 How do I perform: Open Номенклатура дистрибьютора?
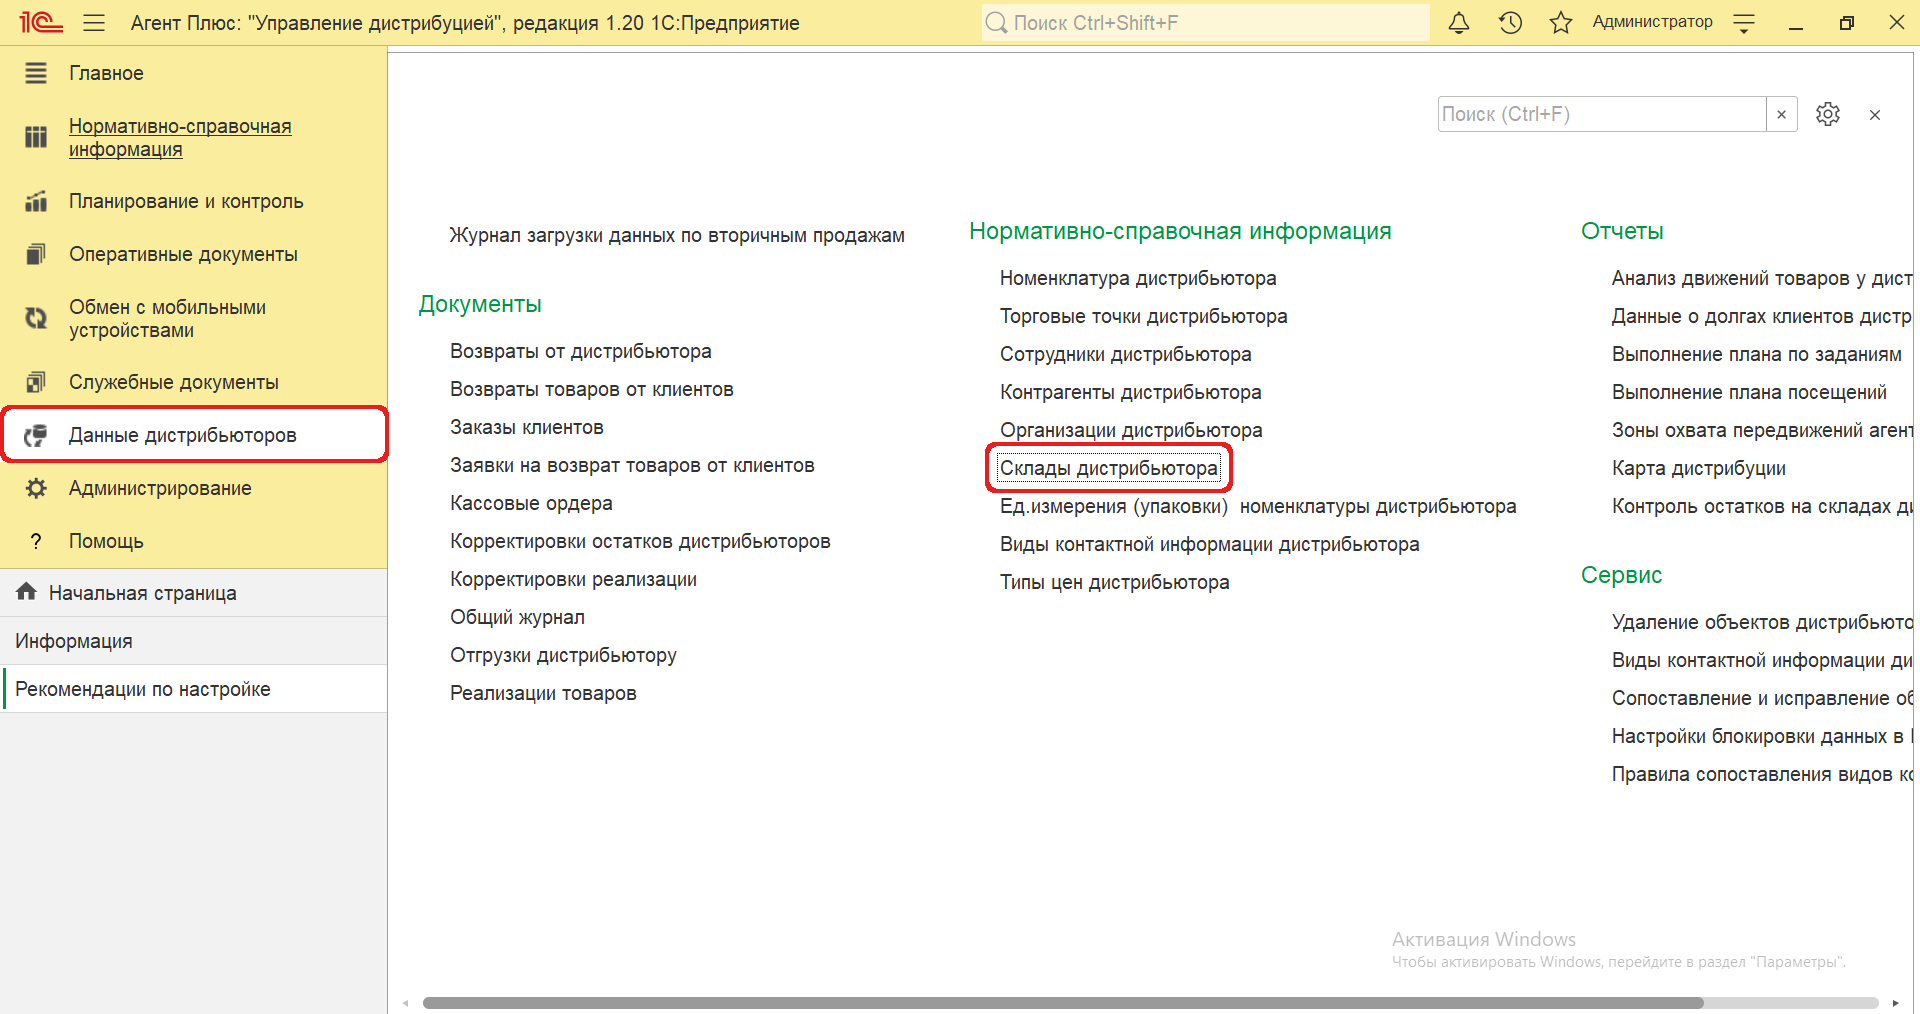[1138, 278]
